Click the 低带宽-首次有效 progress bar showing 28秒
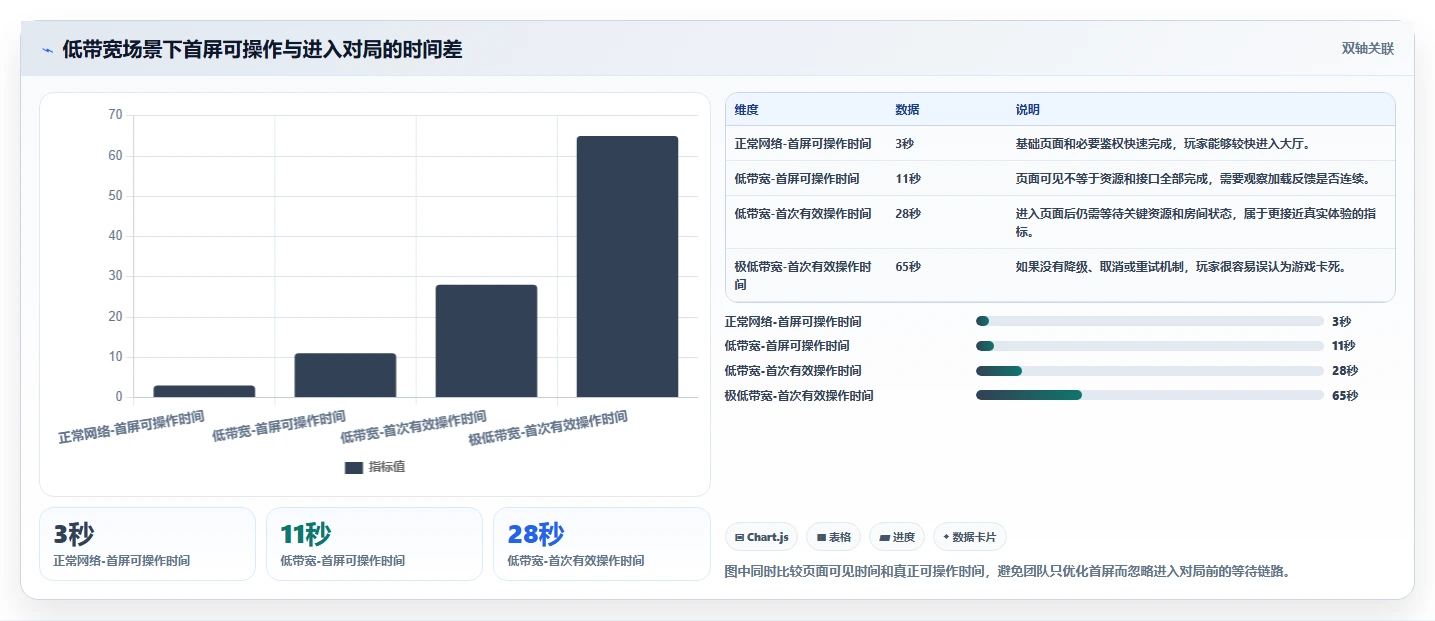 tap(1150, 371)
